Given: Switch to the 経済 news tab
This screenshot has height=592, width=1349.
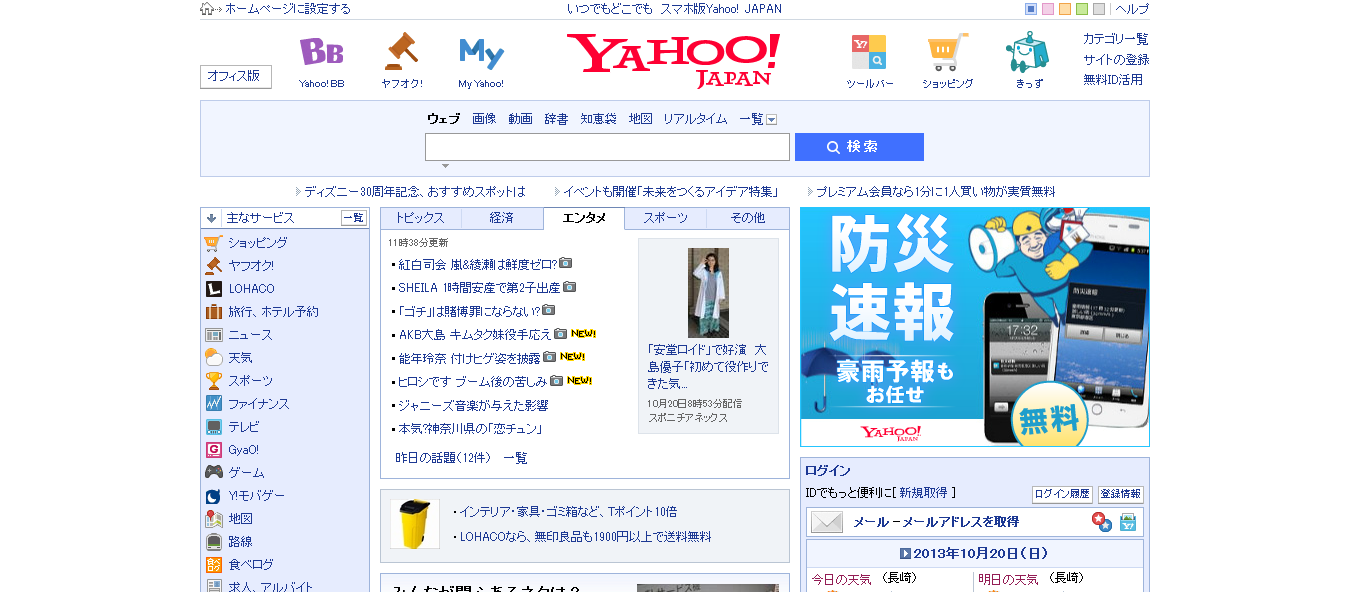Looking at the screenshot, I should click(x=502, y=218).
